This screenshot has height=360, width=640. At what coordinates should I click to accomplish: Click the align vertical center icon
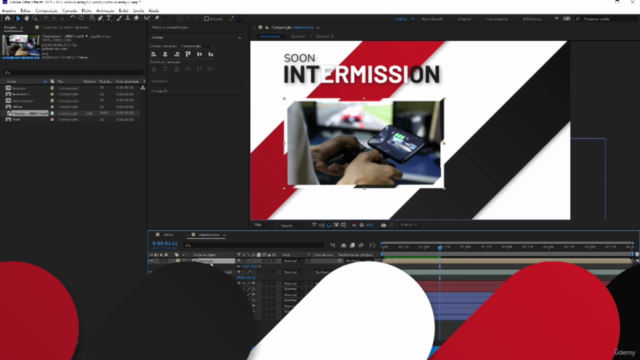(x=199, y=54)
